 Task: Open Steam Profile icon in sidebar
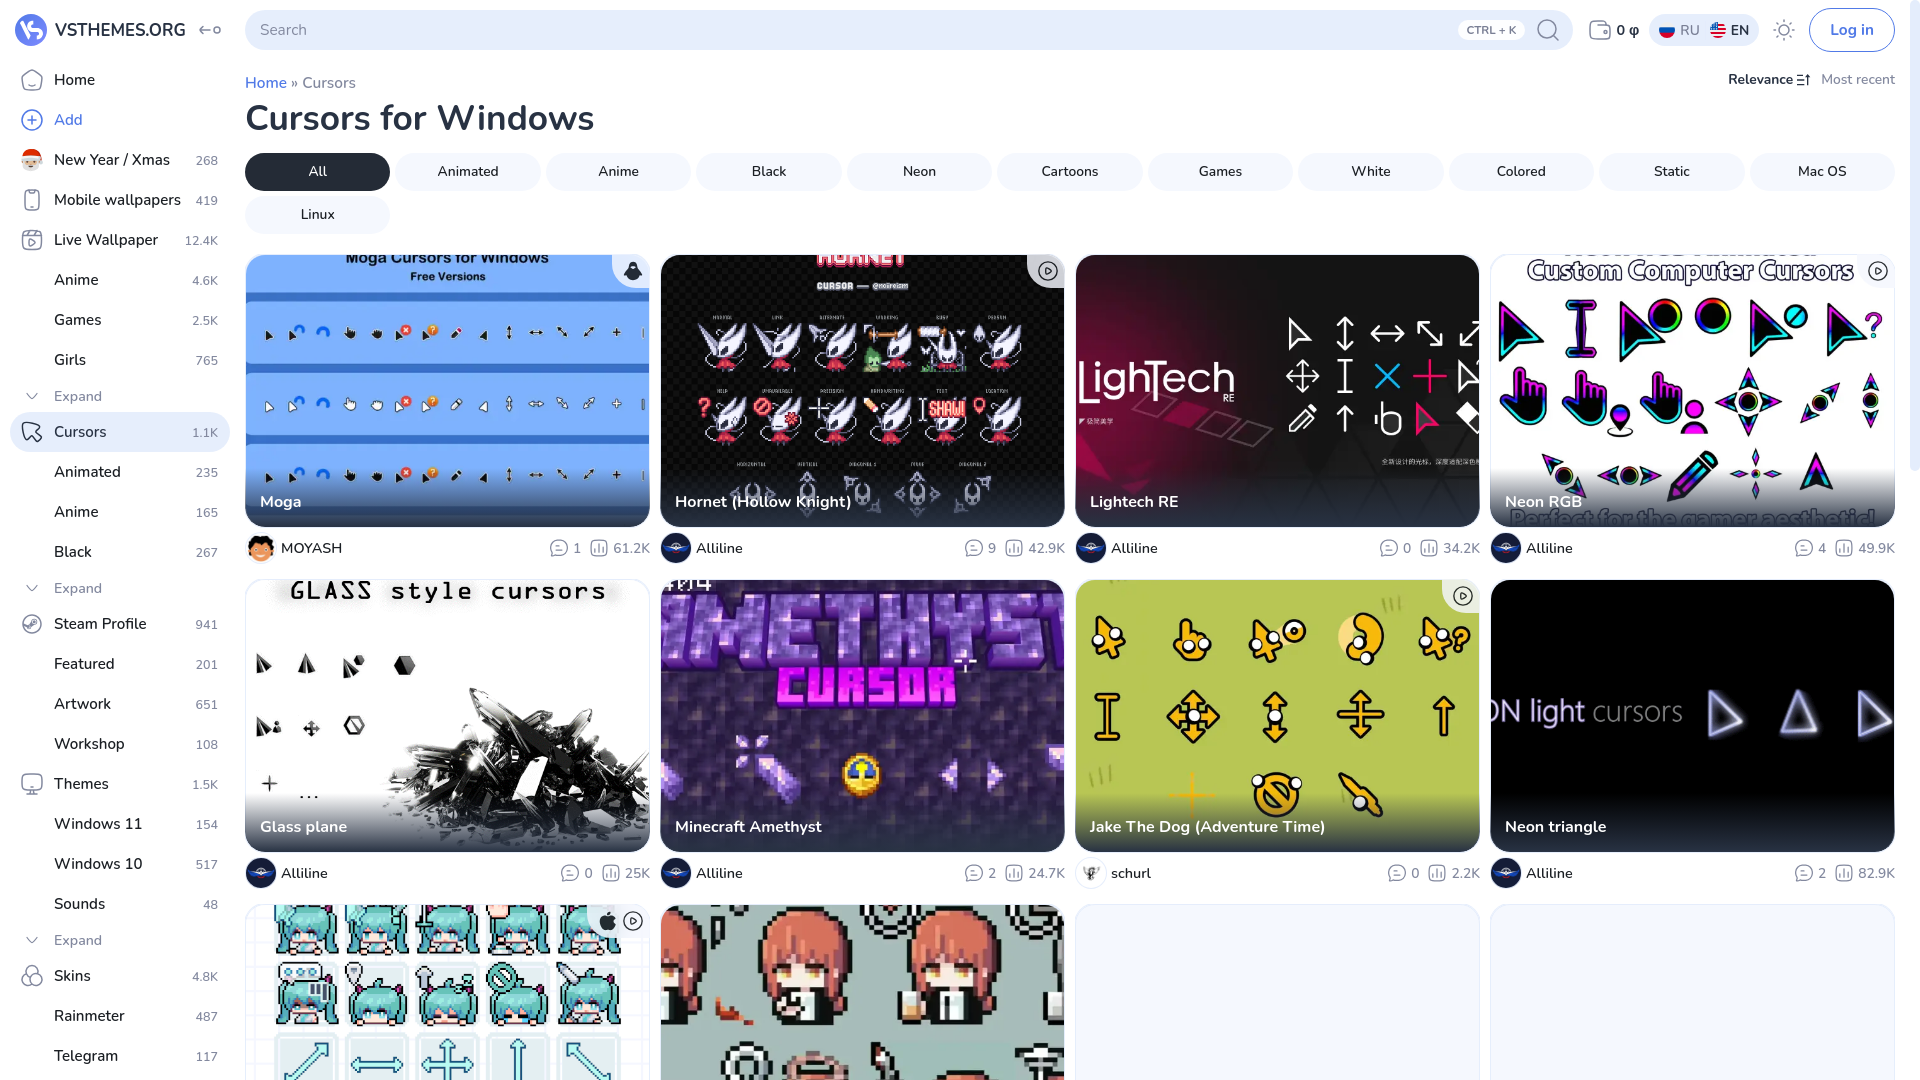[x=32, y=624]
